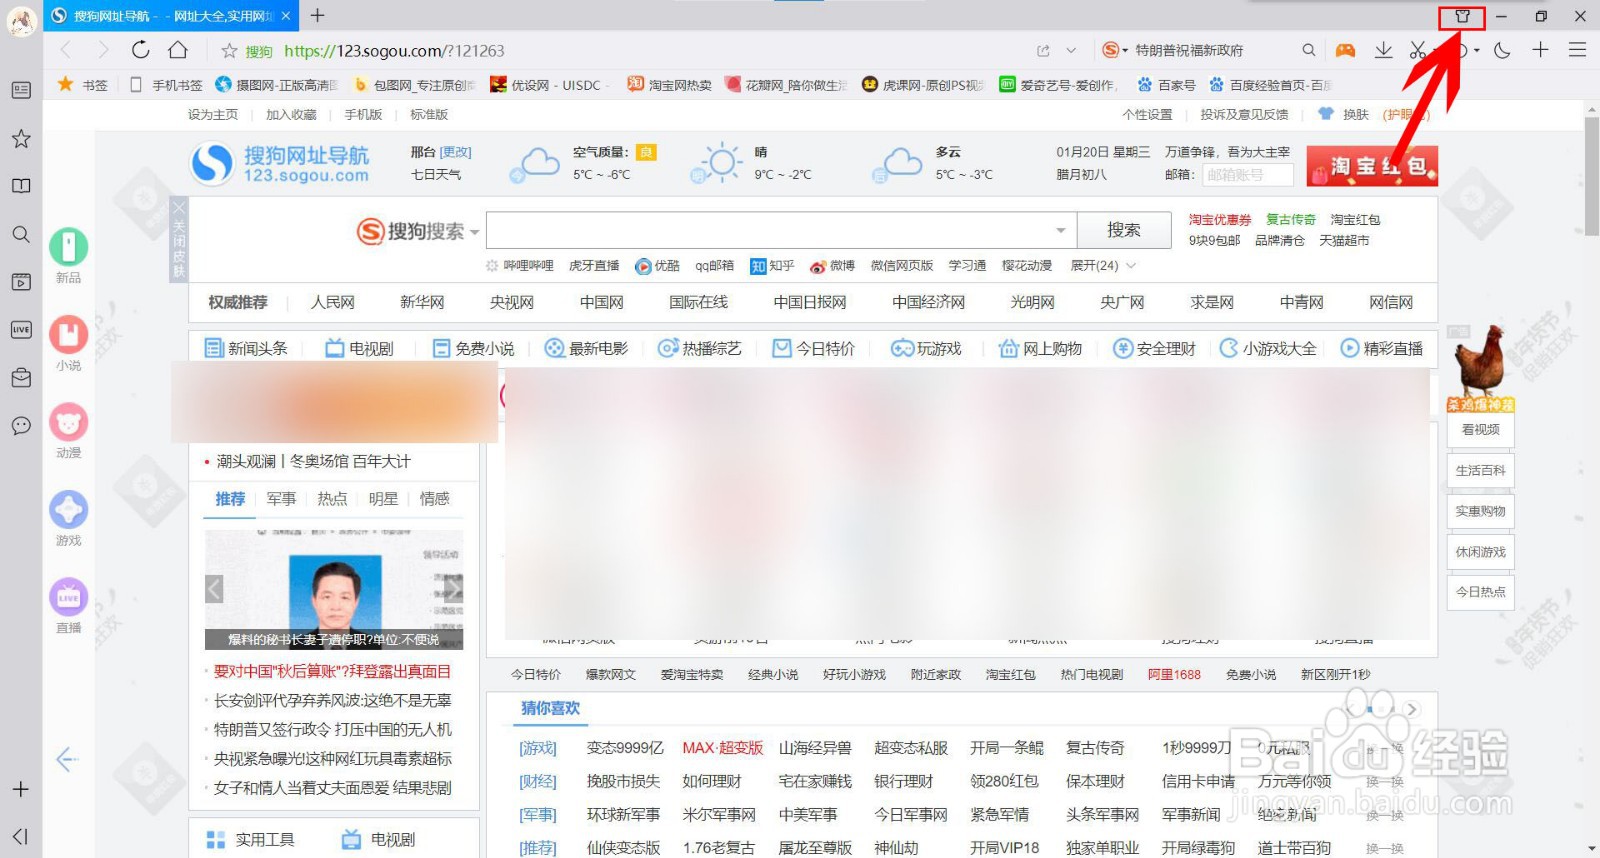Switch to the 明星 news tab
The height and width of the screenshot is (858, 1600).
(x=383, y=499)
